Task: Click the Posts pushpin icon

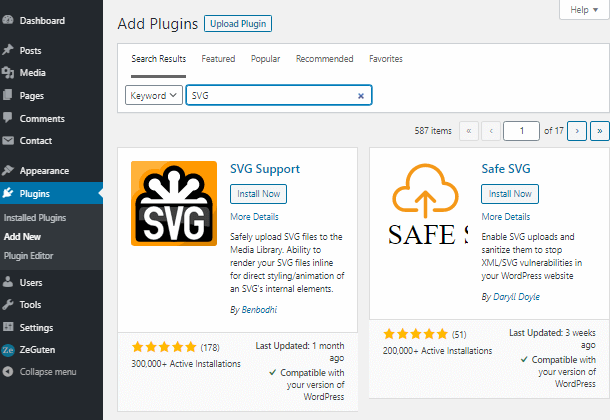Action: click(x=7, y=50)
